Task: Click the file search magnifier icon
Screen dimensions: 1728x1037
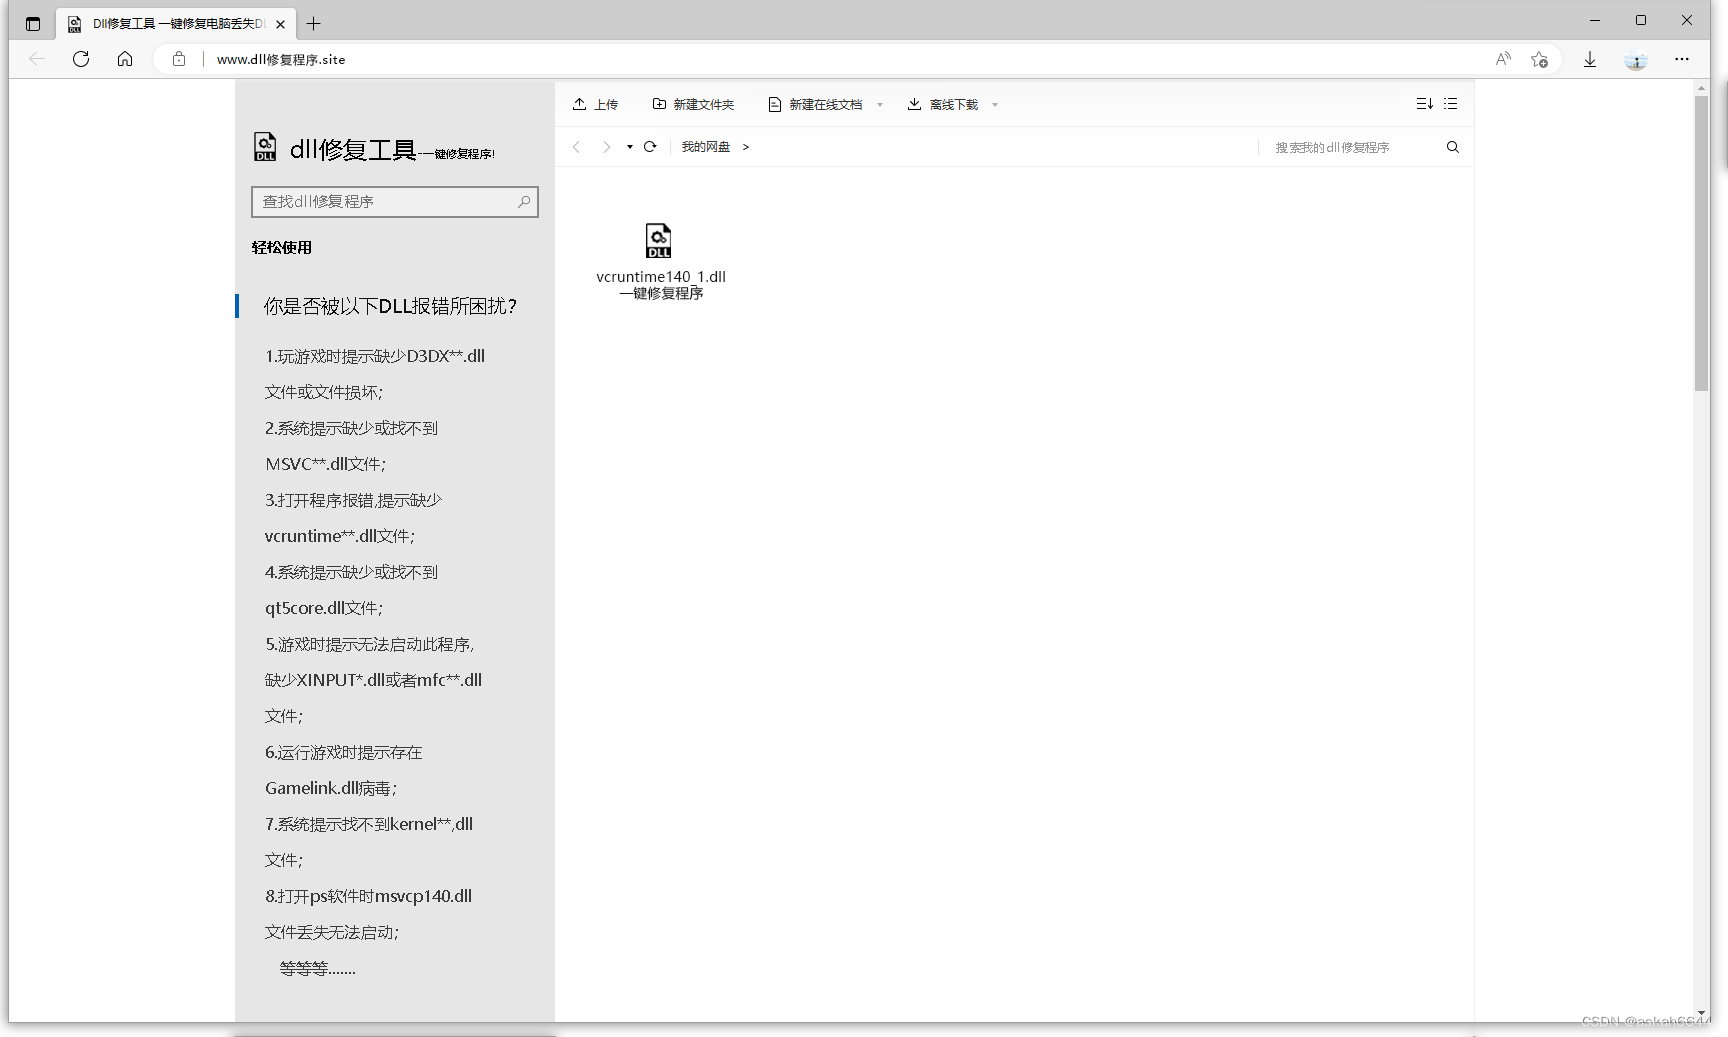Action: (x=1453, y=147)
